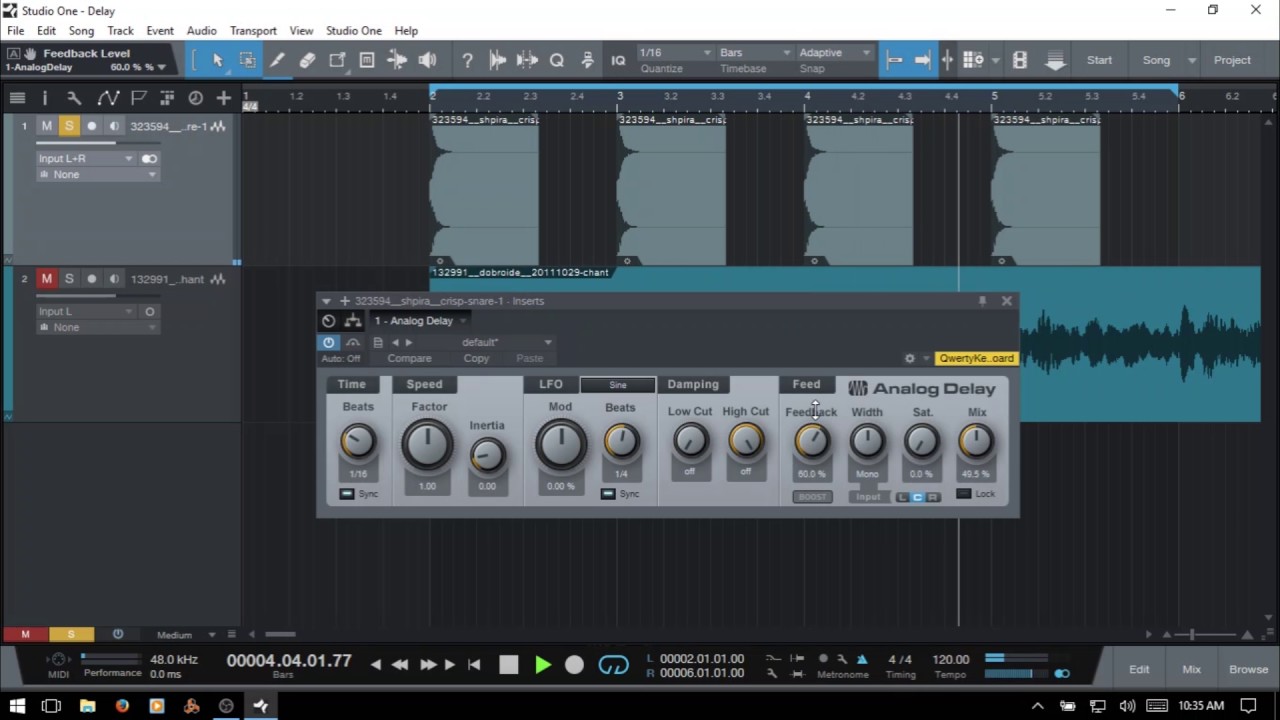Screen dimensions: 1280x720
Task: Select the Range tool
Action: 247,60
